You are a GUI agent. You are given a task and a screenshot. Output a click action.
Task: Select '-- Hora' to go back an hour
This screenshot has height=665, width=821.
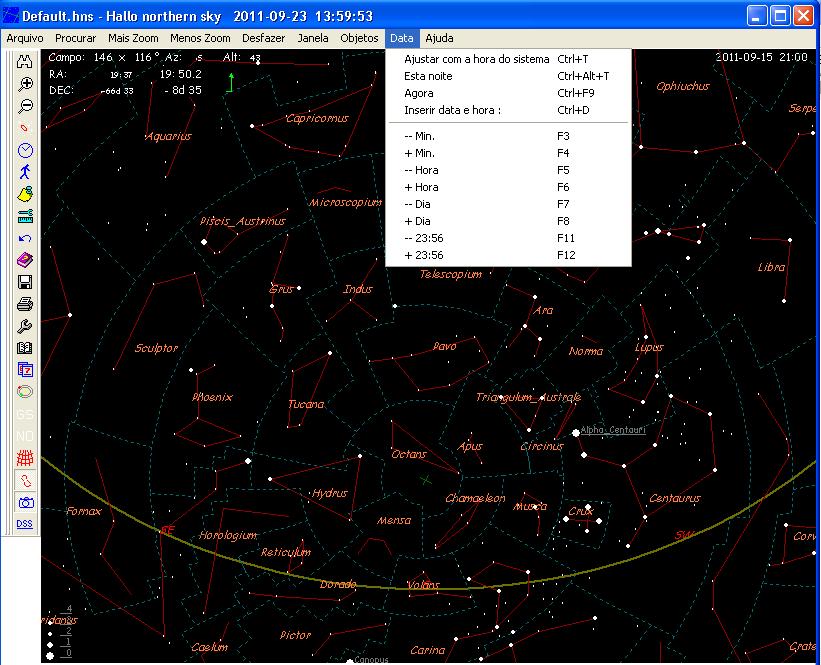[508, 170]
